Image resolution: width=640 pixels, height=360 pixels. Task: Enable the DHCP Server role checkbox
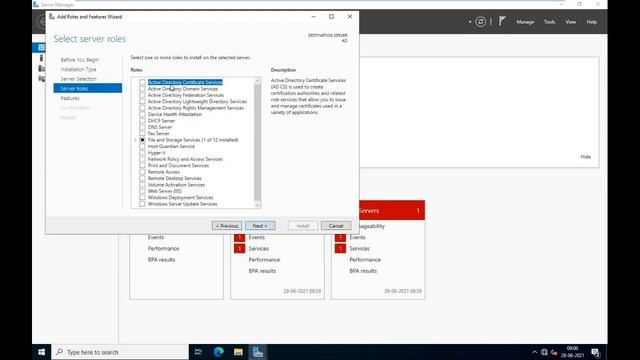[142, 121]
